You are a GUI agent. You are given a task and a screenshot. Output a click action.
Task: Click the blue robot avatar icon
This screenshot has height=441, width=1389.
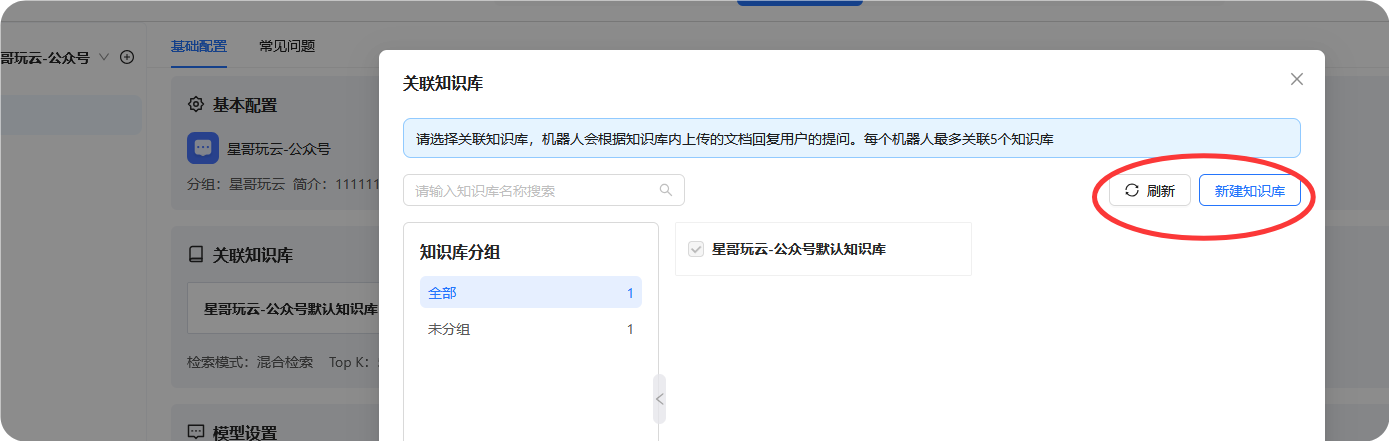point(203,148)
